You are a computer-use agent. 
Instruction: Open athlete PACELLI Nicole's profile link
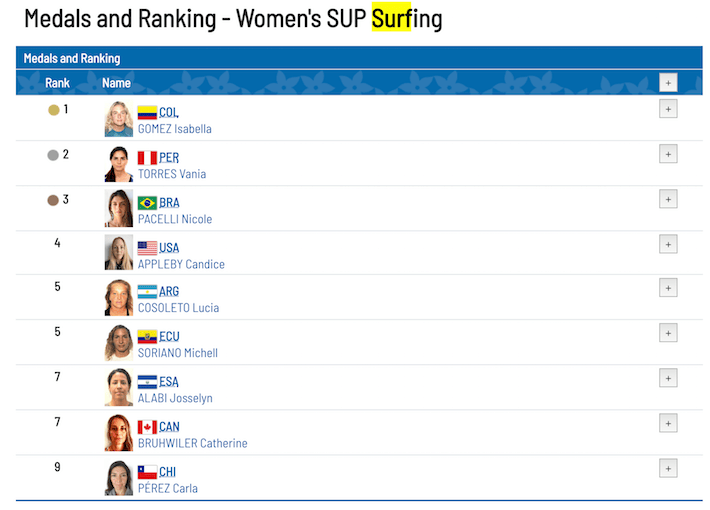pyautogui.click(x=174, y=219)
